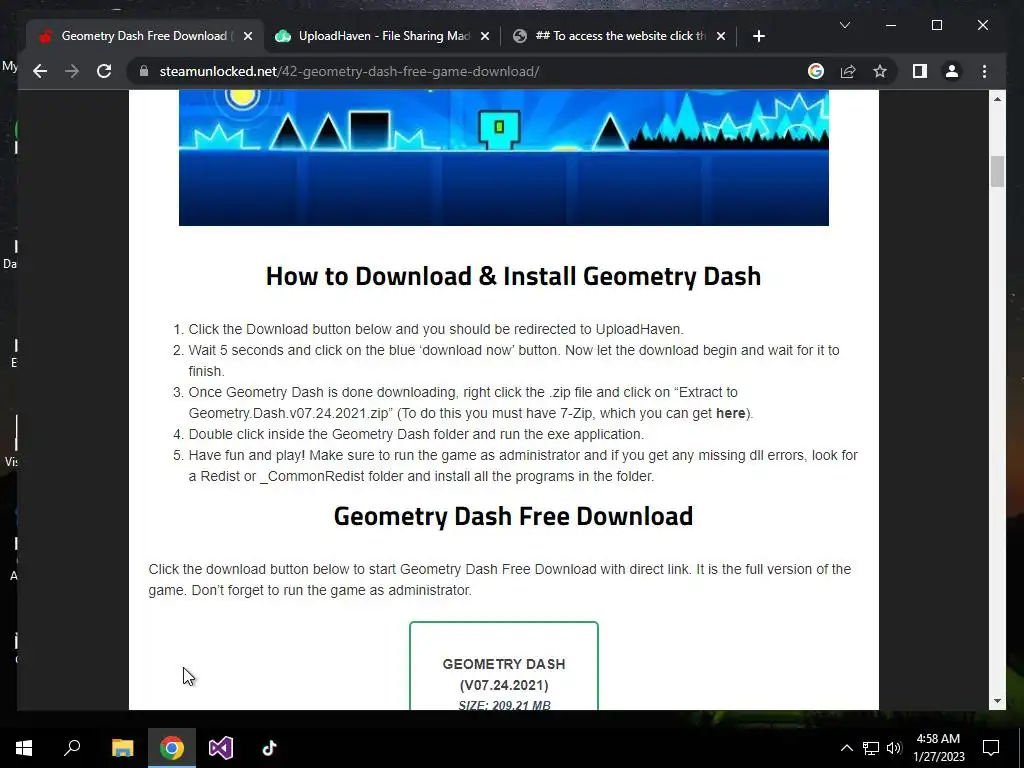Open a new browser tab
Viewport: 1024px width, 768px height.
[x=758, y=36]
